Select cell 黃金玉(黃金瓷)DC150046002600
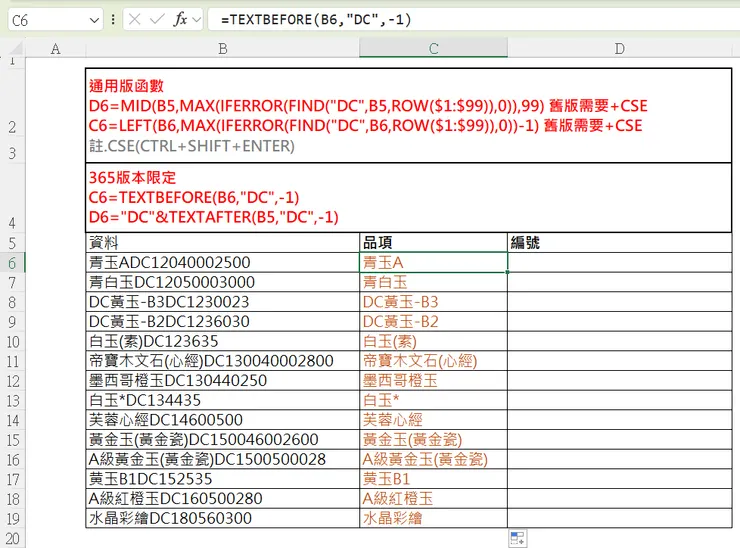Image resolution: width=740 pixels, height=548 pixels. click(222, 439)
